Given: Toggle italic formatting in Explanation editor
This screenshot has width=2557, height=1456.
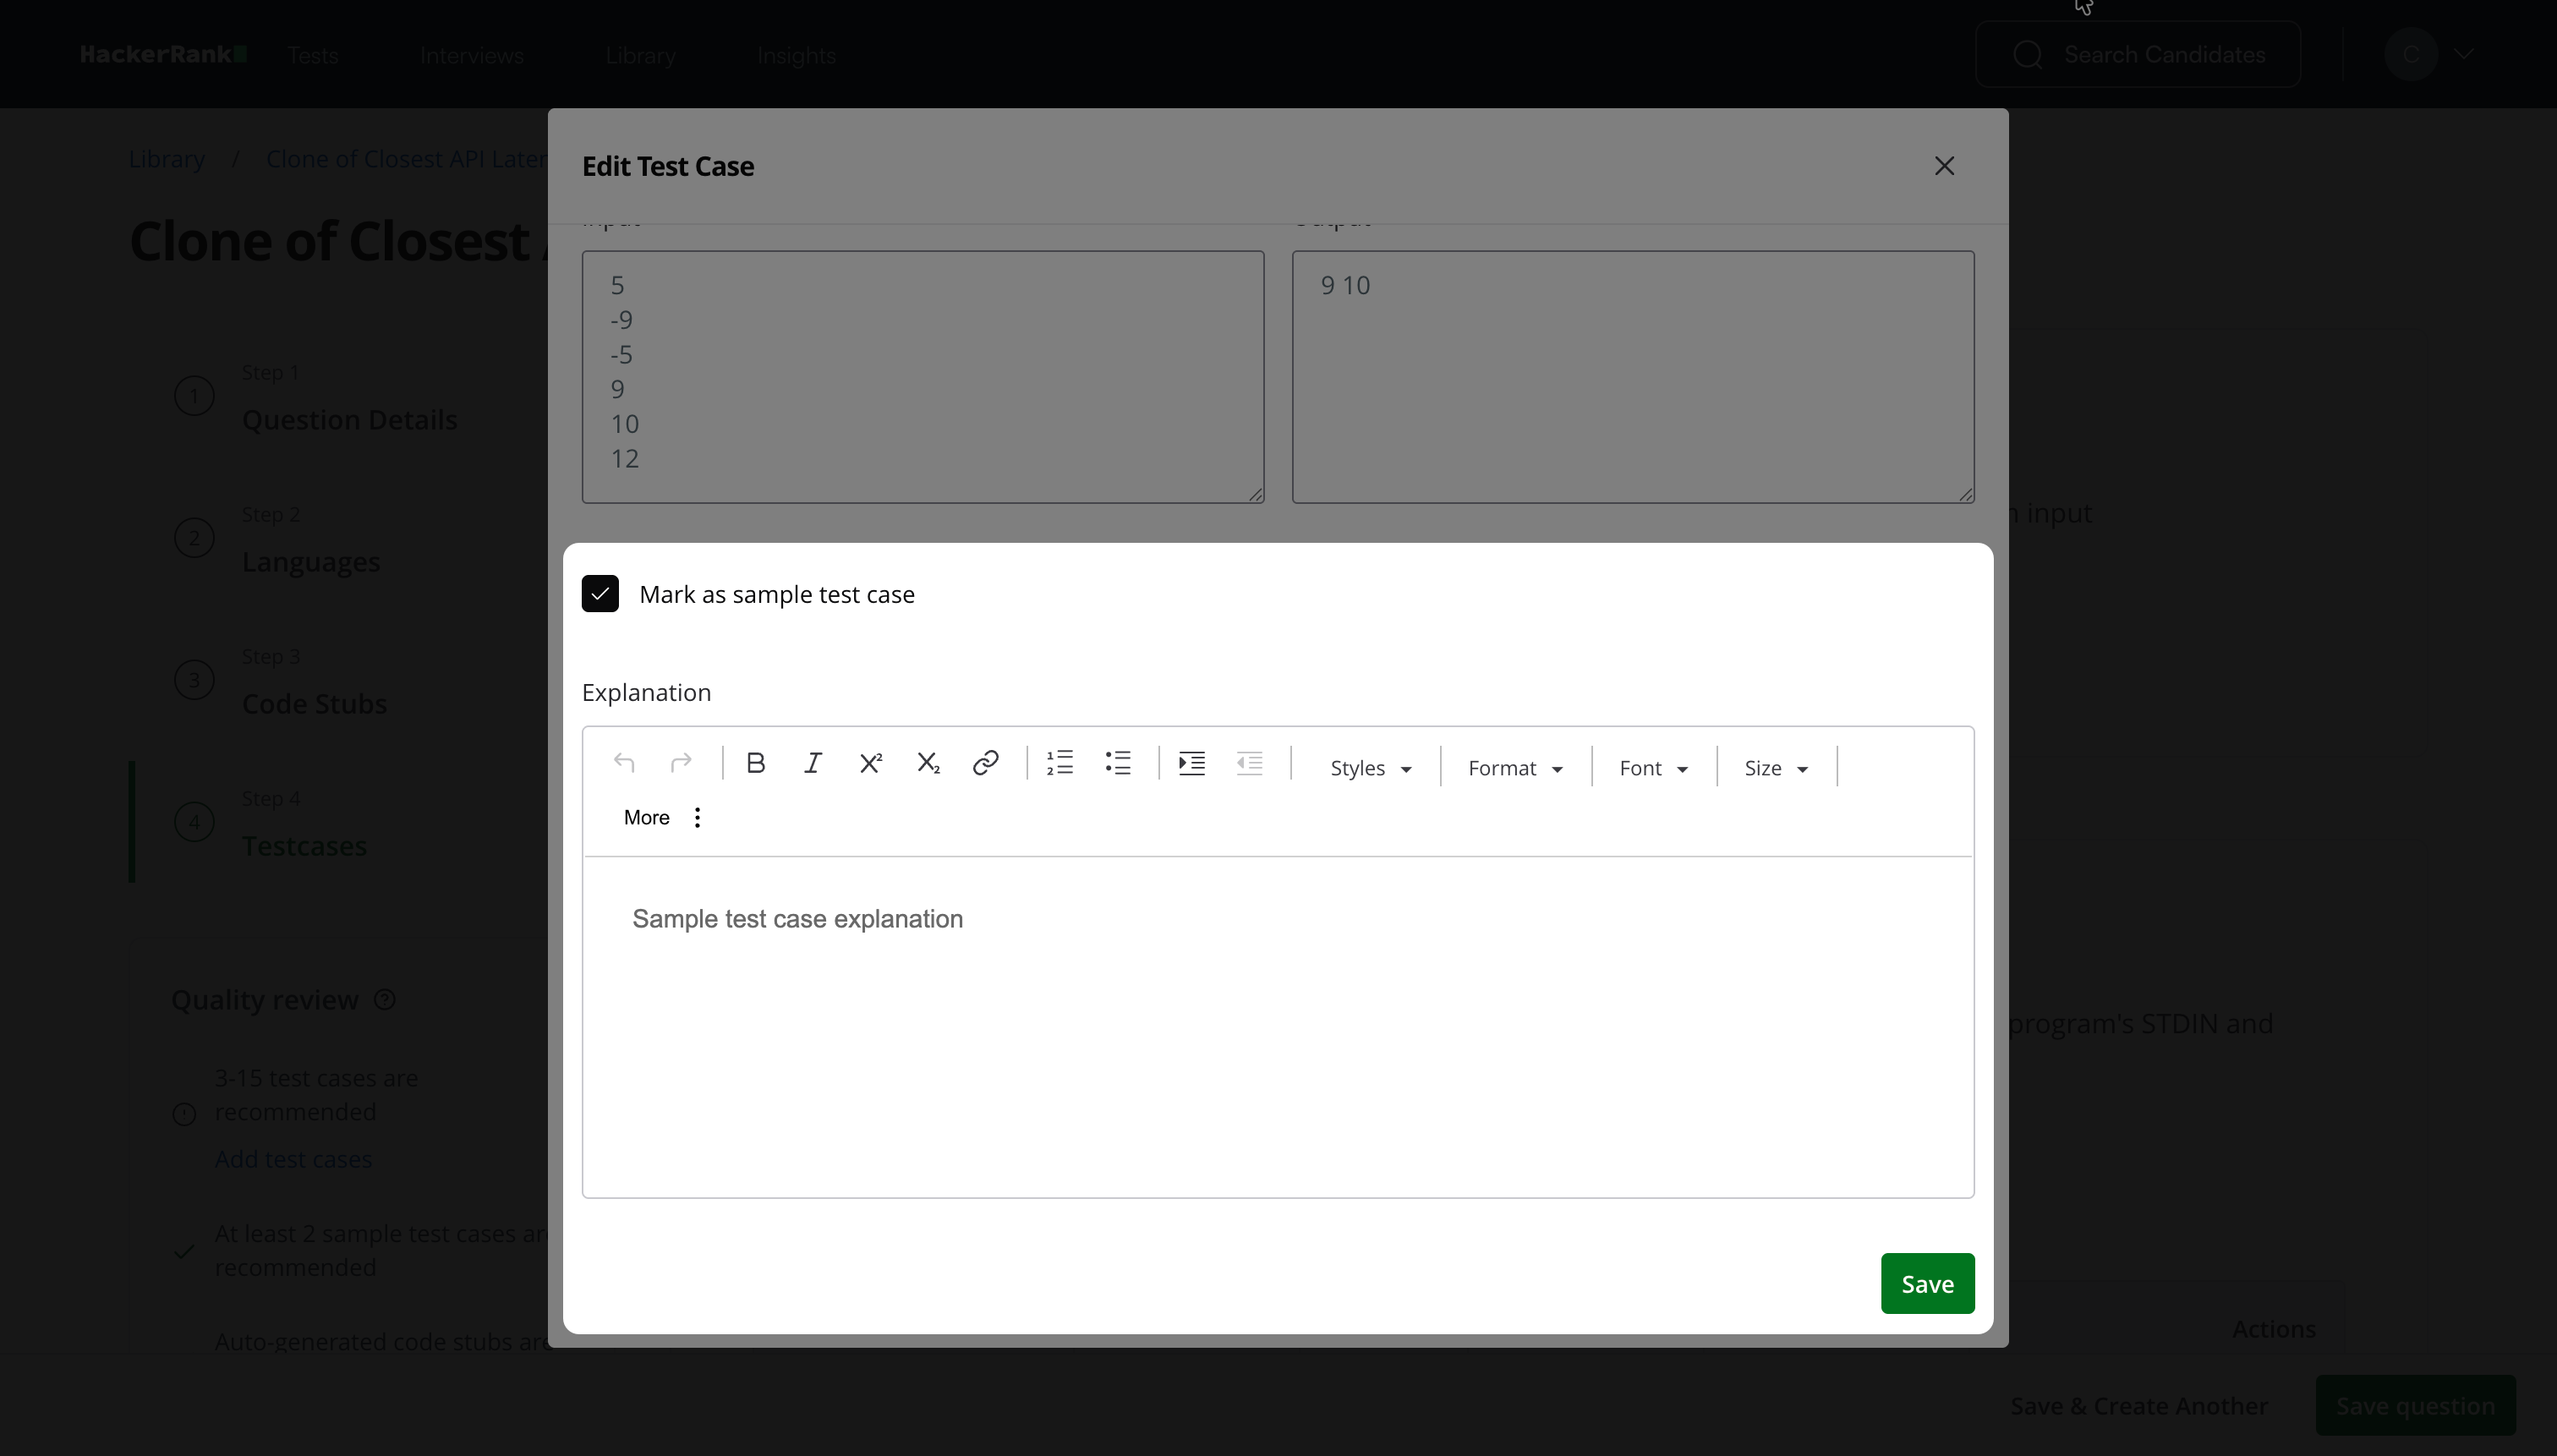Looking at the screenshot, I should [813, 764].
